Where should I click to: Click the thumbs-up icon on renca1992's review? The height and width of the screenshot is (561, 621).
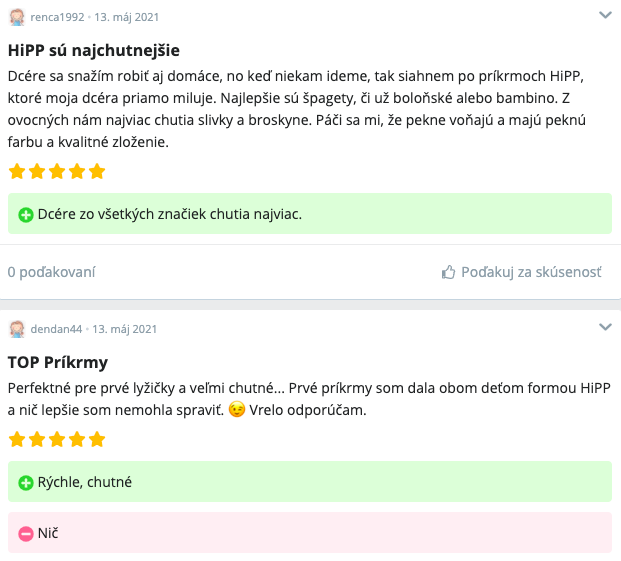(448, 272)
